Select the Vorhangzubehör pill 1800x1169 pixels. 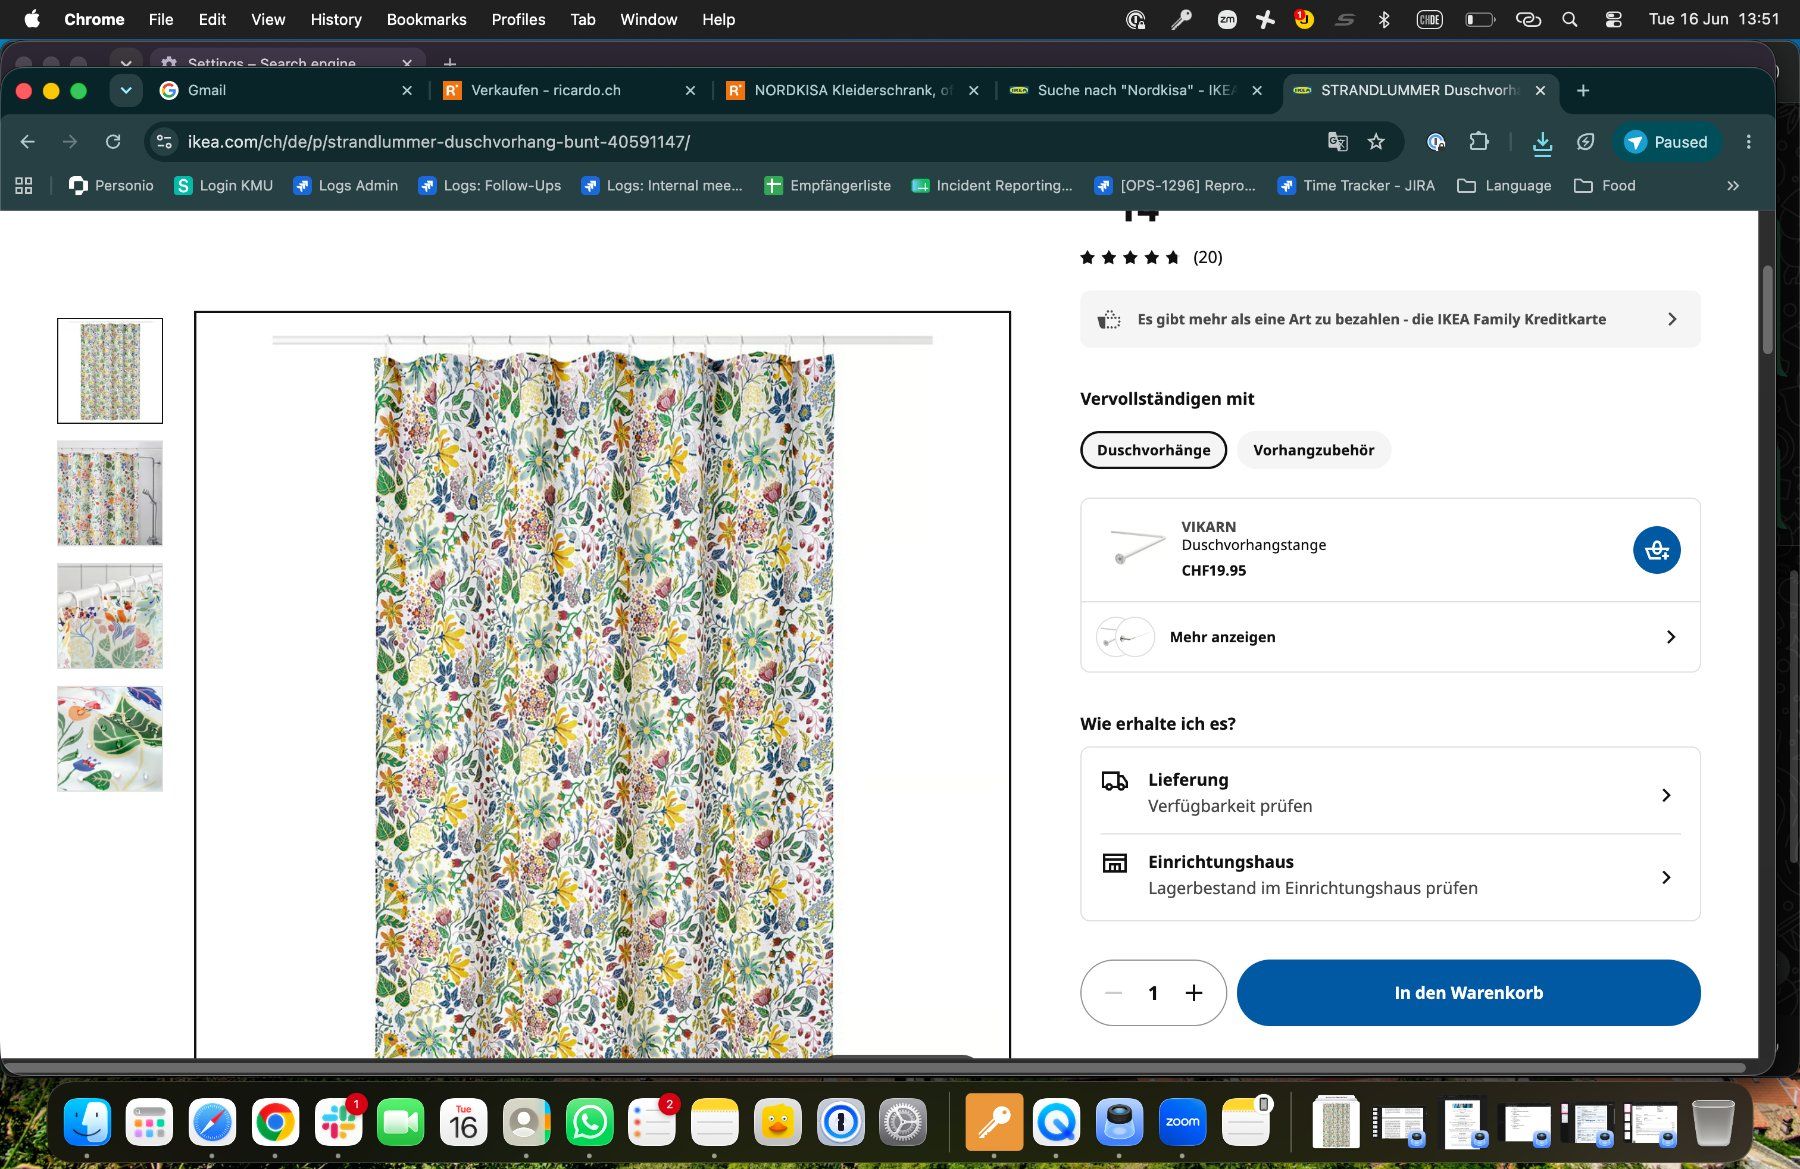(1313, 450)
